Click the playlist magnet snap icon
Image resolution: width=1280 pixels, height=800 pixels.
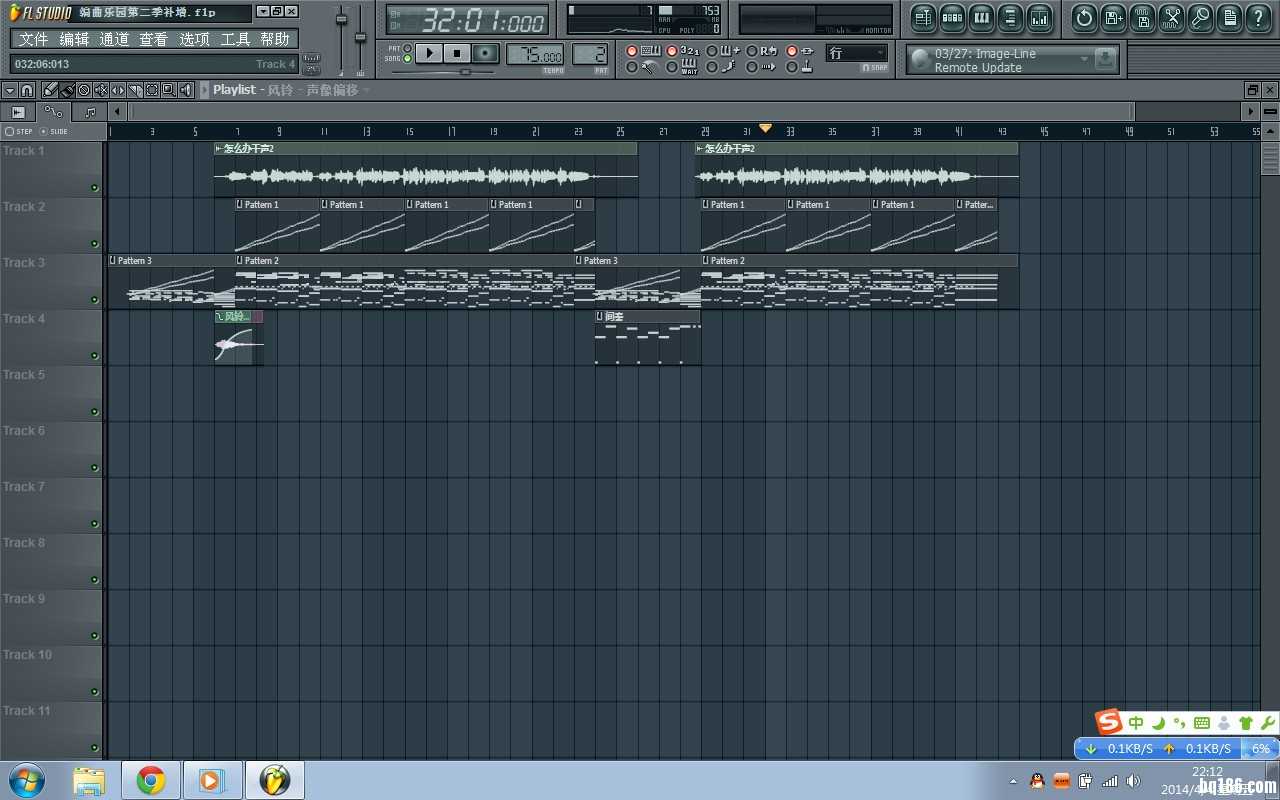27,90
